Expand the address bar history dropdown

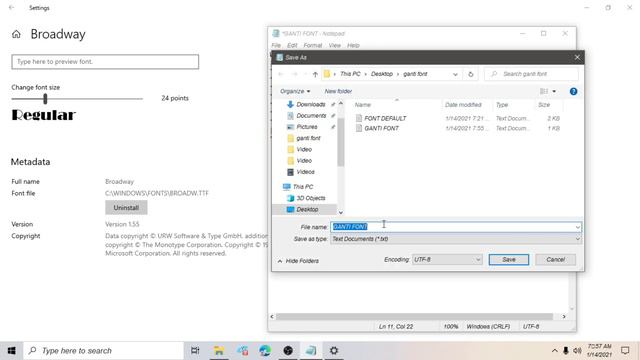tap(455, 74)
